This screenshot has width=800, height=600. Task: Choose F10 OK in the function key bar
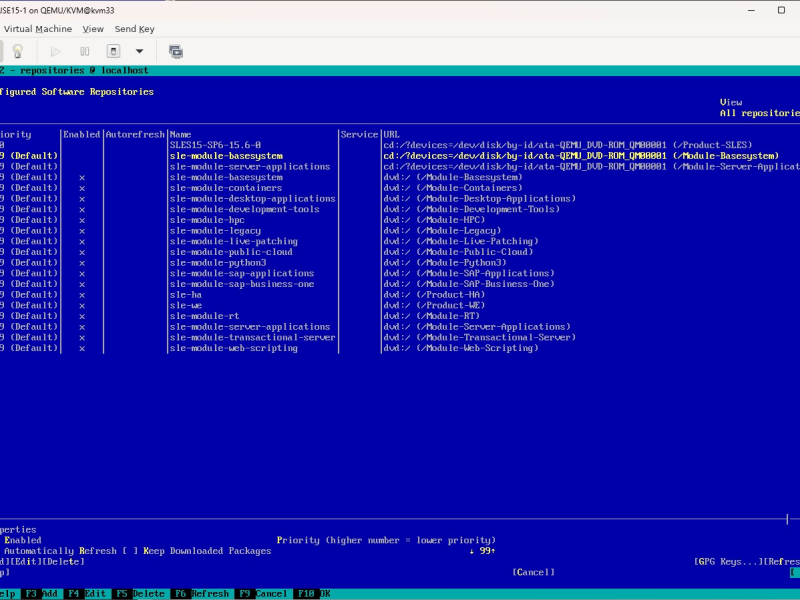[x=314, y=594]
